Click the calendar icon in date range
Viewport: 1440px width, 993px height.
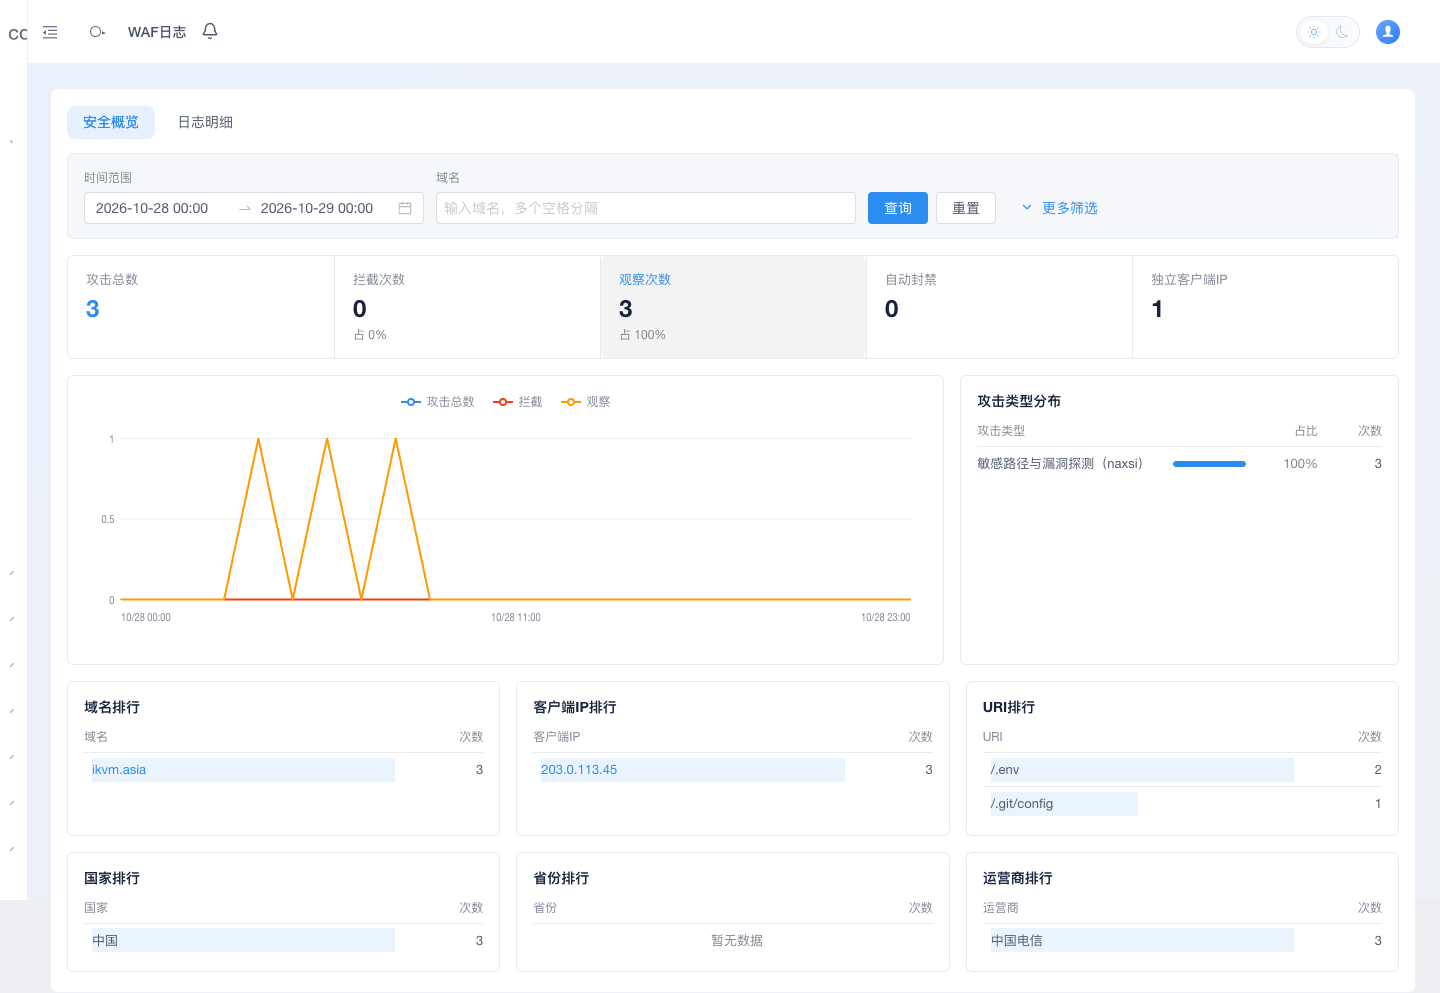click(x=405, y=208)
